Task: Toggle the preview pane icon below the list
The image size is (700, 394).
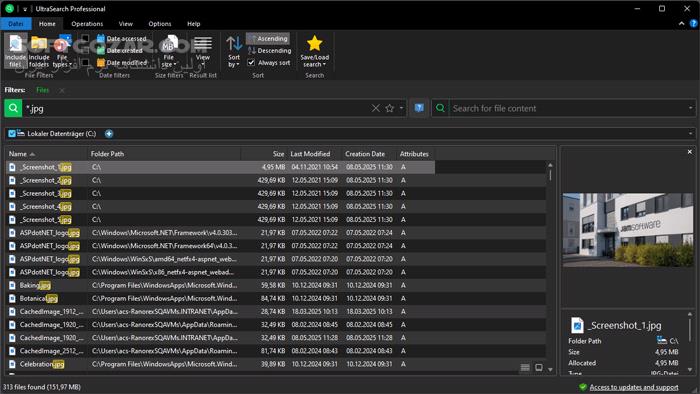Action: point(539,368)
